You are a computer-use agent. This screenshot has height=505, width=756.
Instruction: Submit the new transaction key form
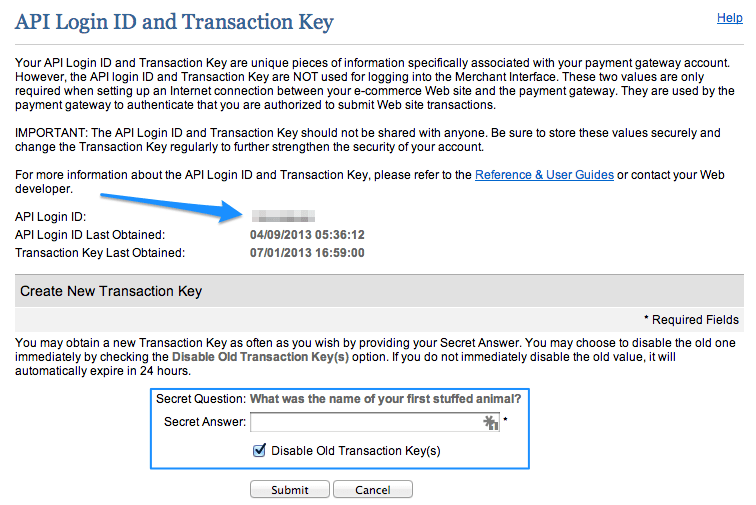coord(290,490)
